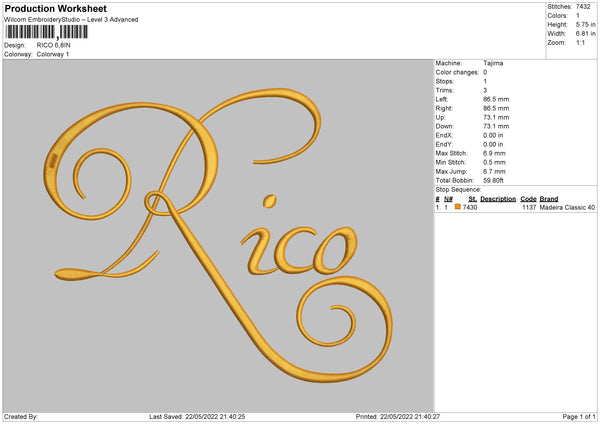Click the Stop Sequence heading
The height and width of the screenshot is (424, 600).
458,189
